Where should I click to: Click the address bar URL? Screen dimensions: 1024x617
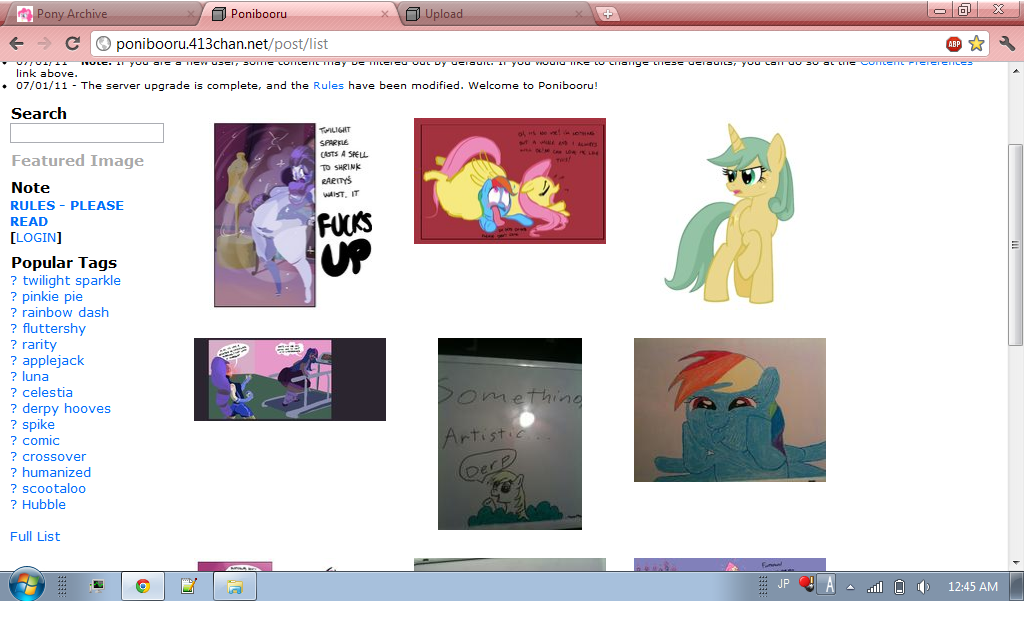coord(222,44)
